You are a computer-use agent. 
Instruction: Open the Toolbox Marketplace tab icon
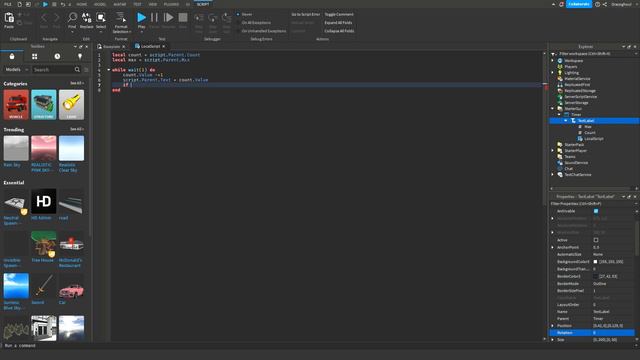tap(12, 56)
